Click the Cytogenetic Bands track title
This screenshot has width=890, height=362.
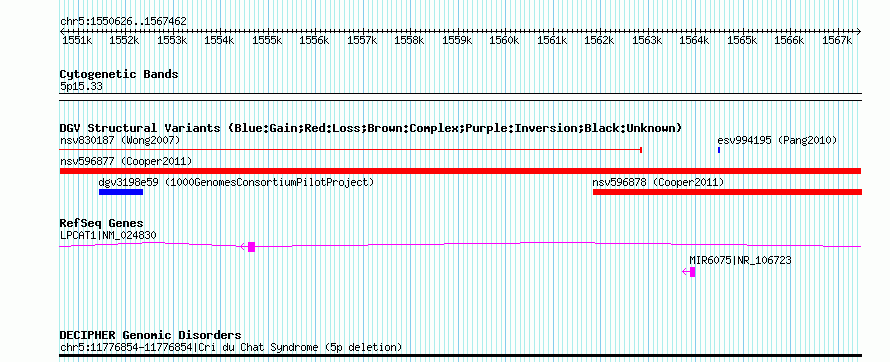coord(119,74)
